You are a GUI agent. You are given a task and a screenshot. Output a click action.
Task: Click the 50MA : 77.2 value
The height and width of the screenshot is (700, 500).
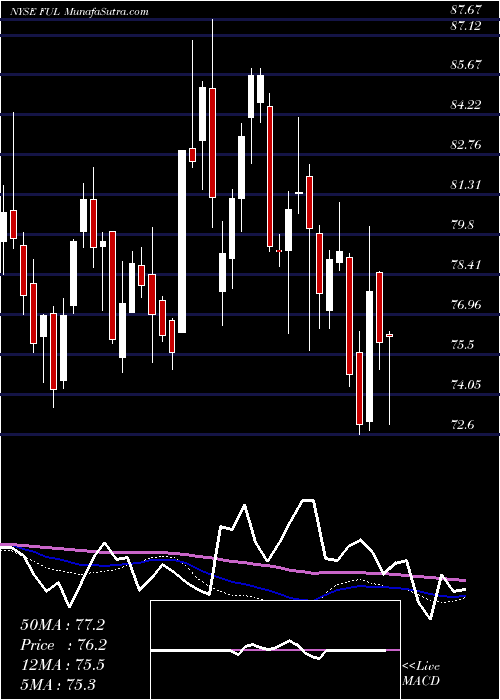click(62, 625)
